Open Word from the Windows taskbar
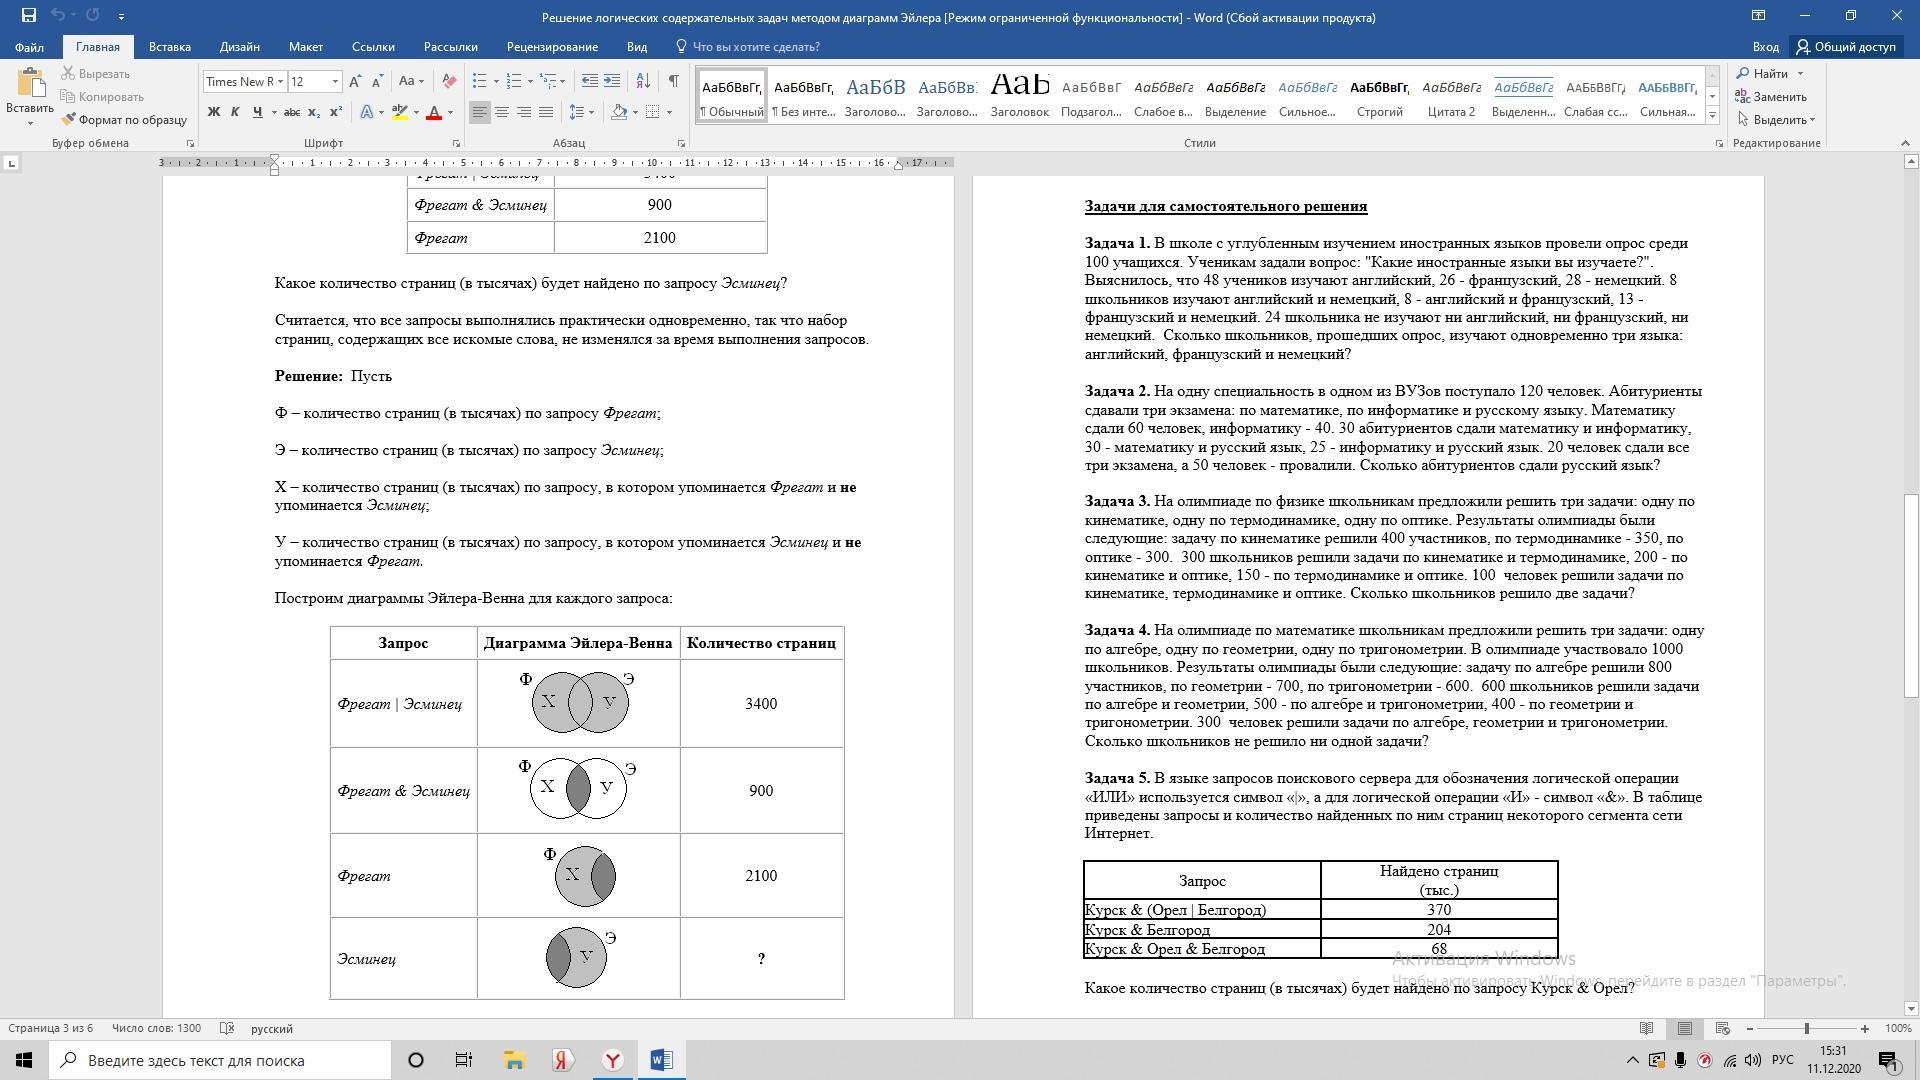1920x1080 pixels. (661, 1060)
